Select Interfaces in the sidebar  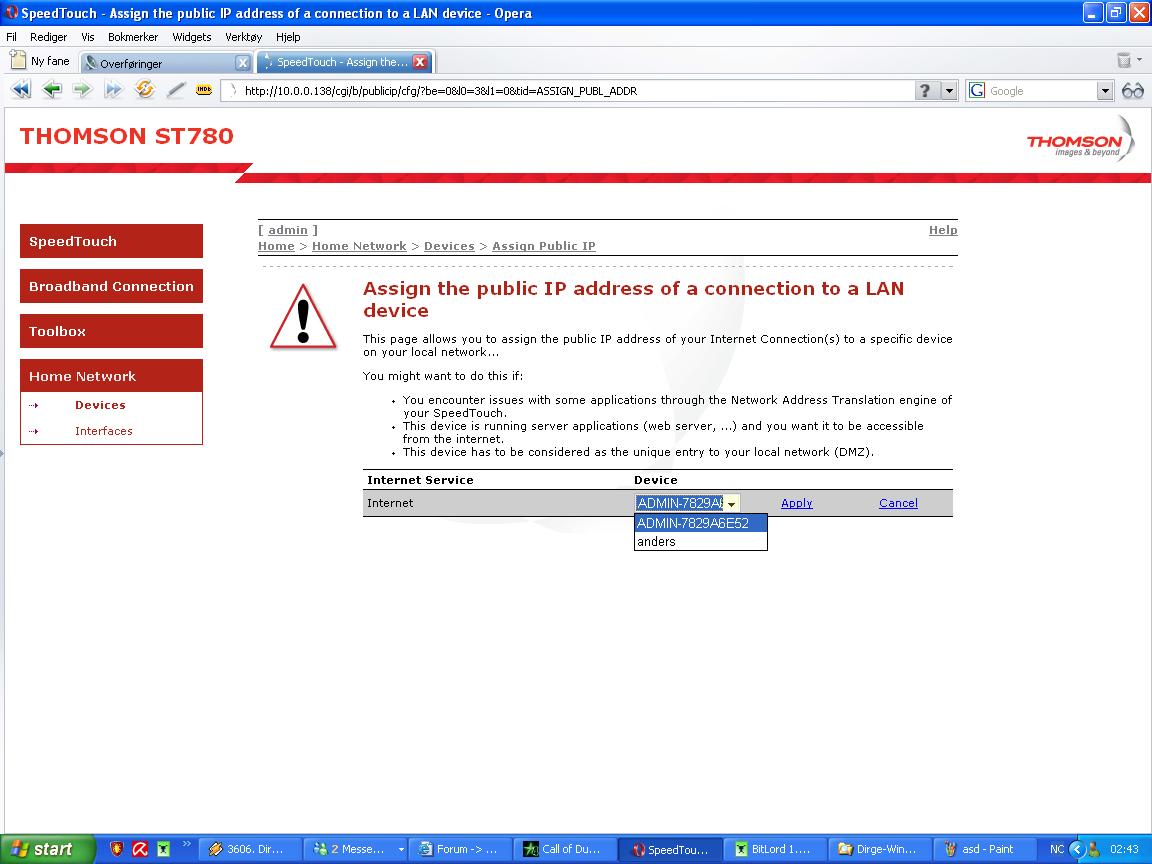pyautogui.click(x=104, y=431)
